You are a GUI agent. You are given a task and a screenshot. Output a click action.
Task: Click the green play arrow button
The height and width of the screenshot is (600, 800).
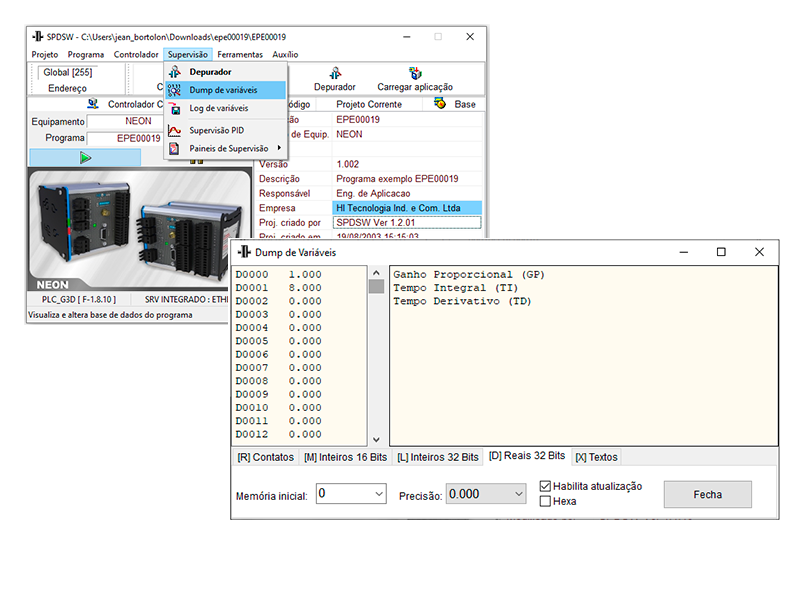pyautogui.click(x=85, y=158)
